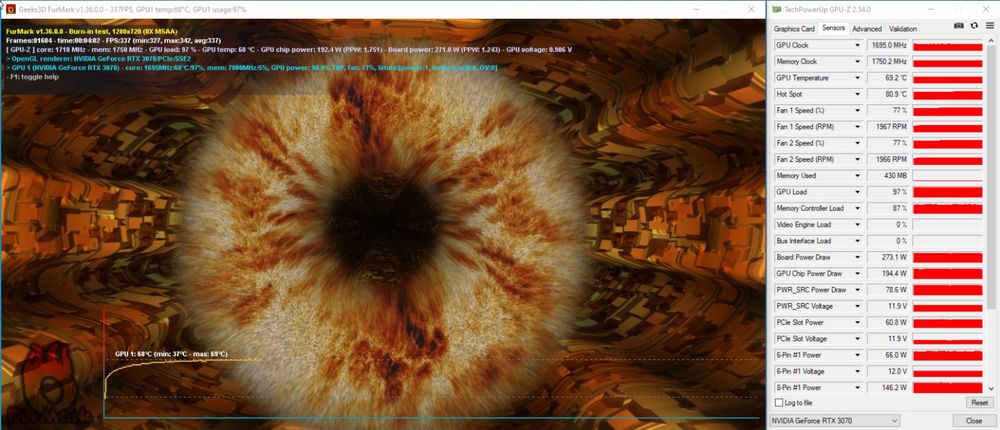The height and width of the screenshot is (430, 1000).
Task: Click the Close button in GPU-Z
Action: 974,420
